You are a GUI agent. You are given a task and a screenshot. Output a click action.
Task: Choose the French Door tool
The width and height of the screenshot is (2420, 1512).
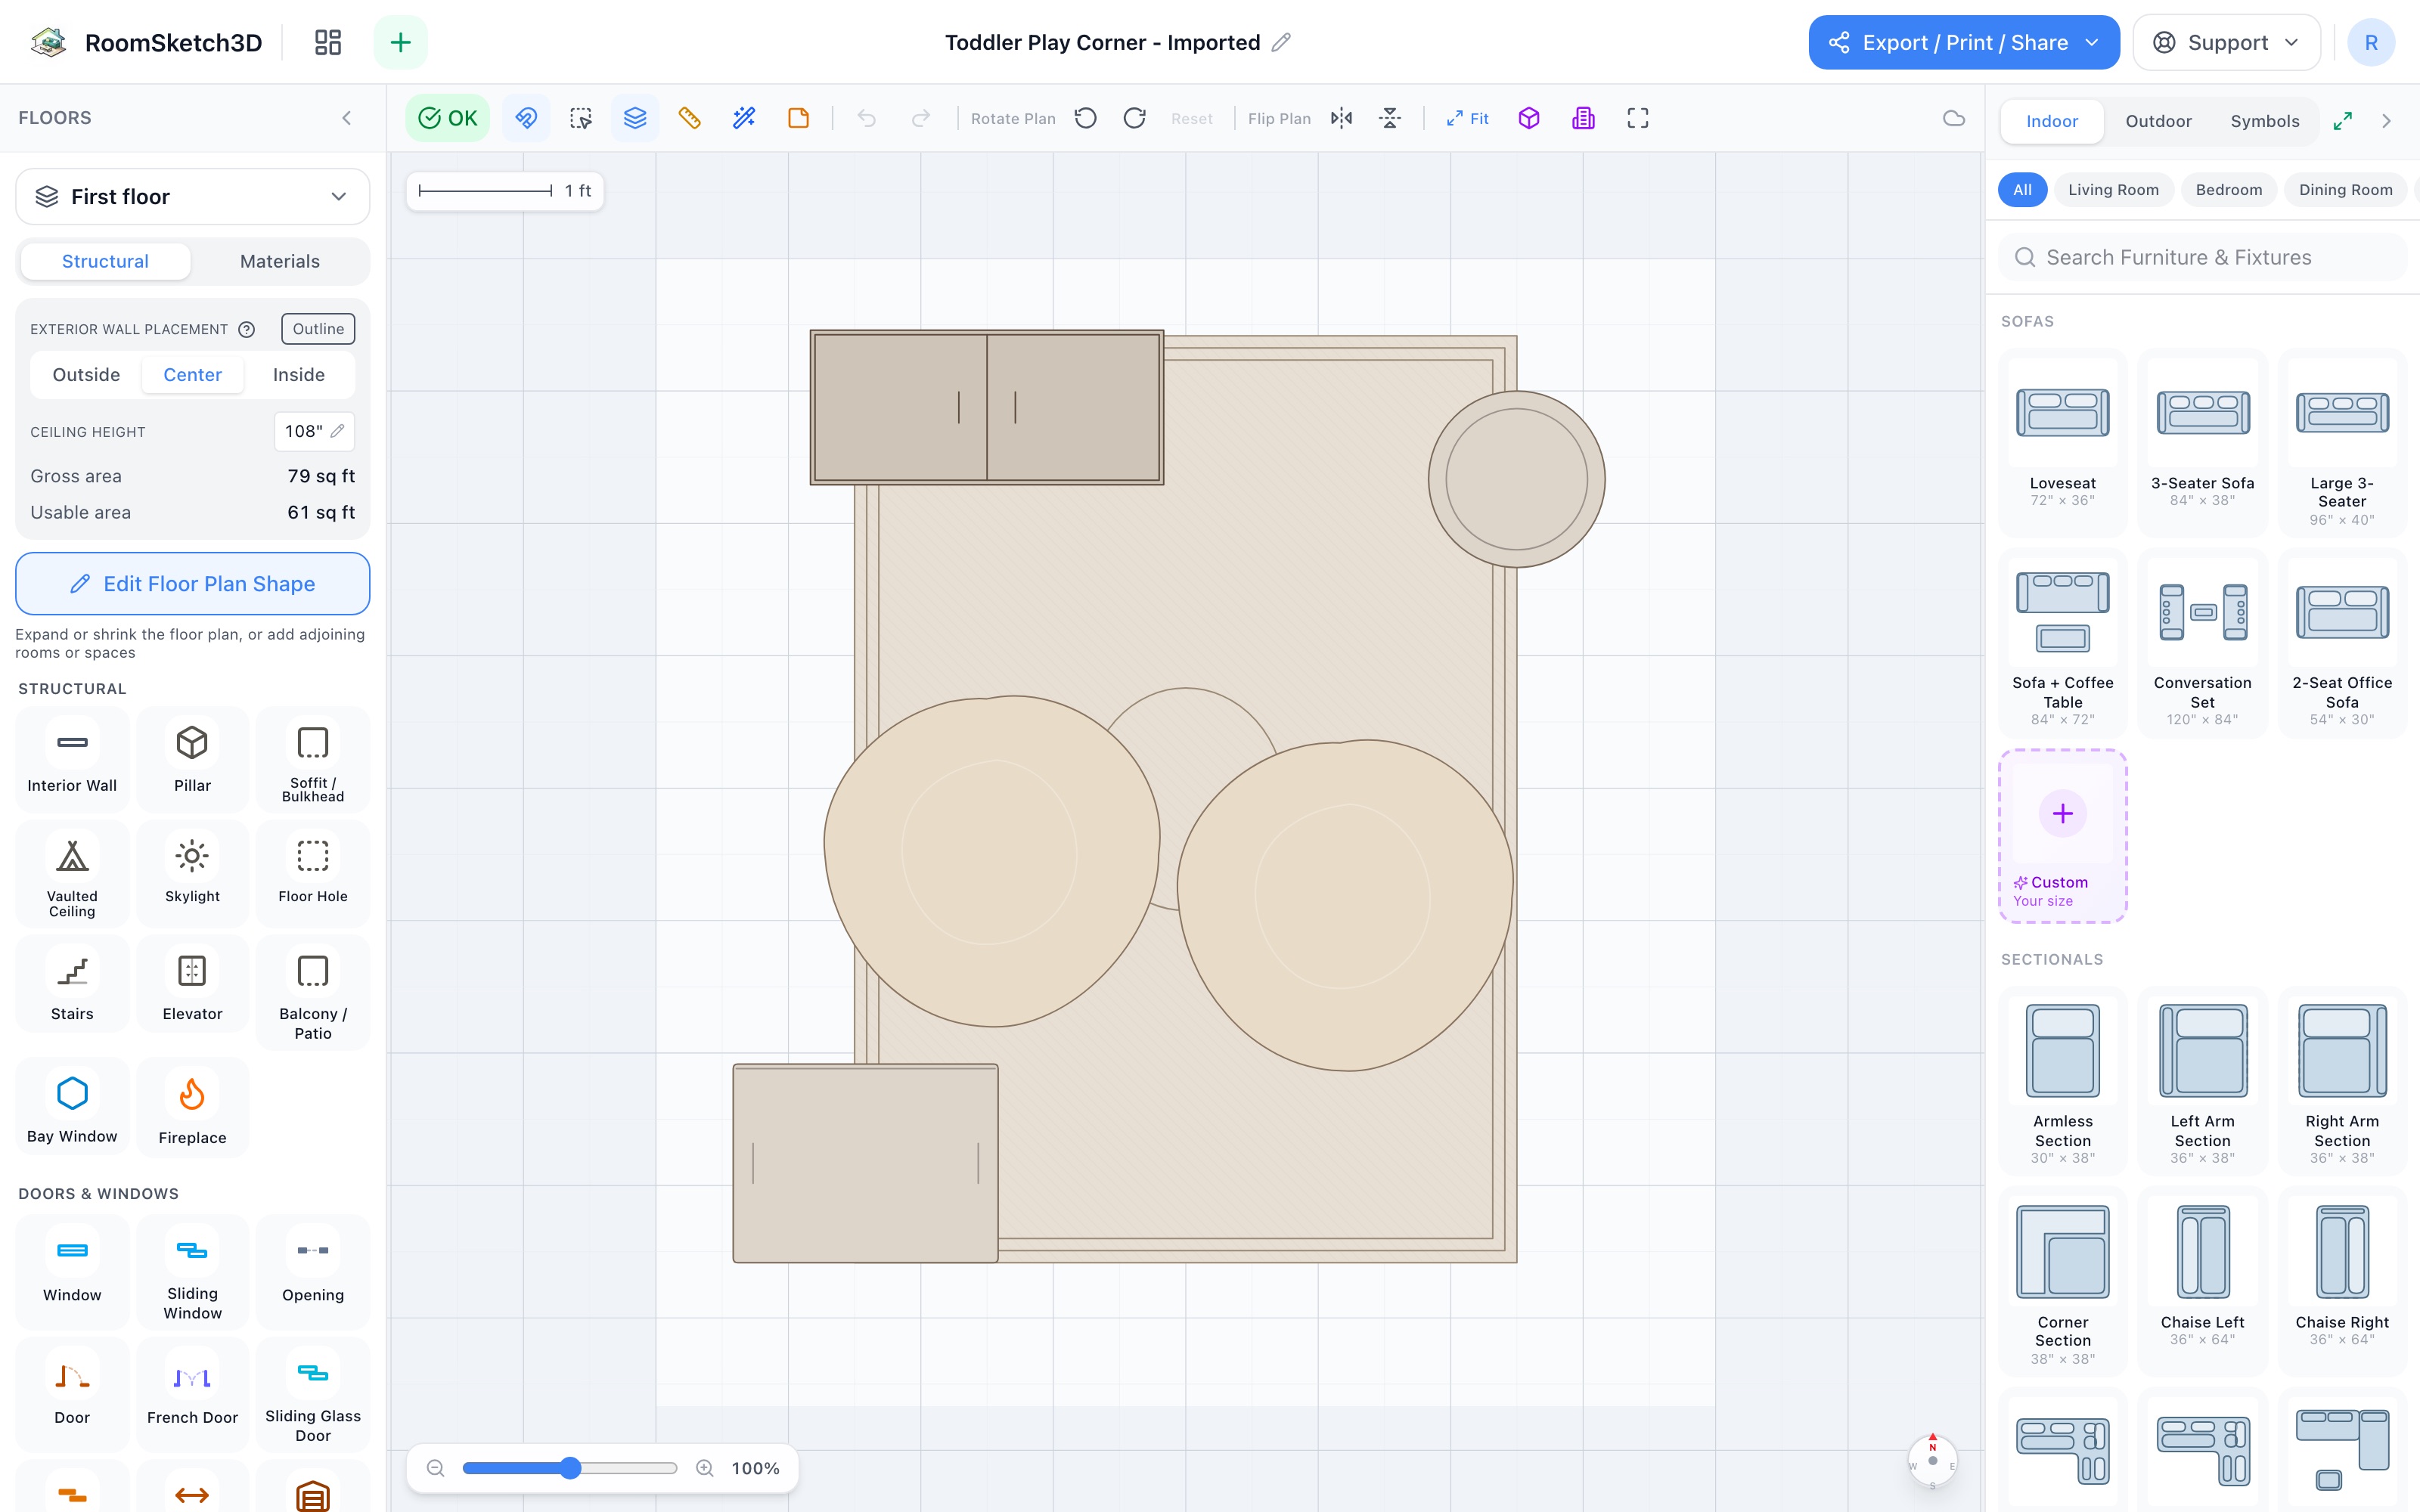pos(192,1395)
